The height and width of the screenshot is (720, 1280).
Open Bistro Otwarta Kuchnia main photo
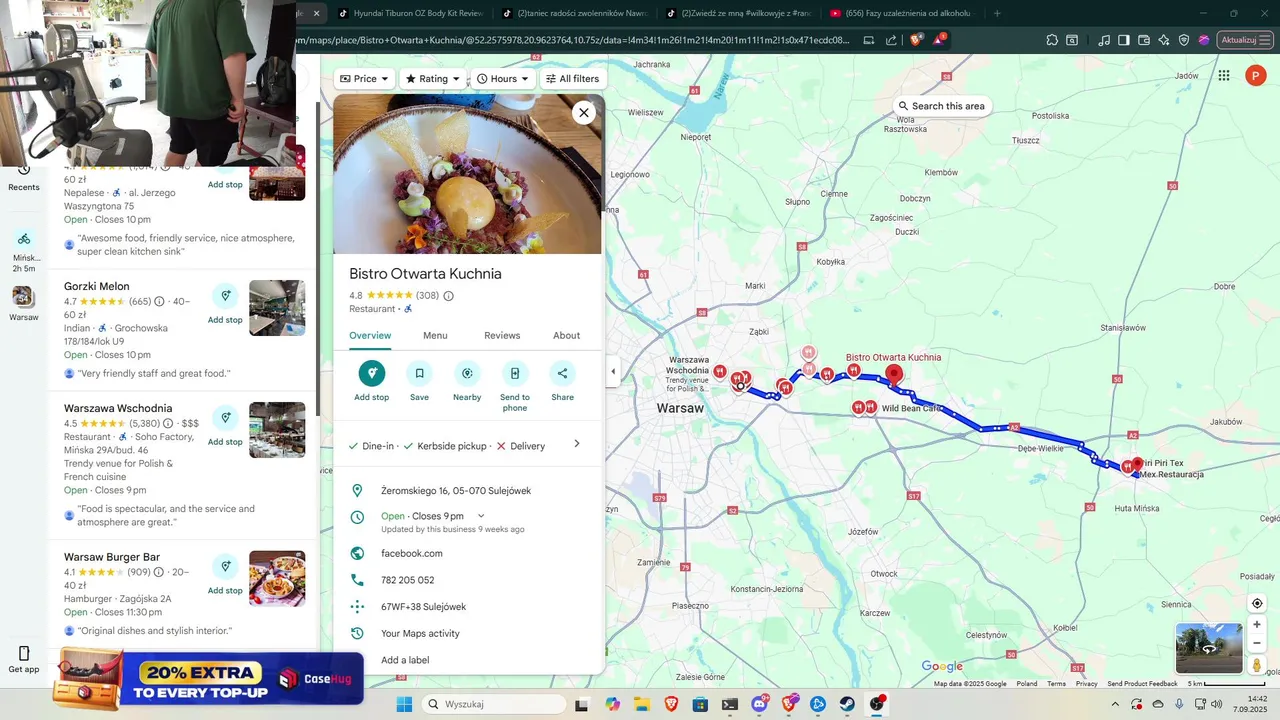click(x=468, y=175)
